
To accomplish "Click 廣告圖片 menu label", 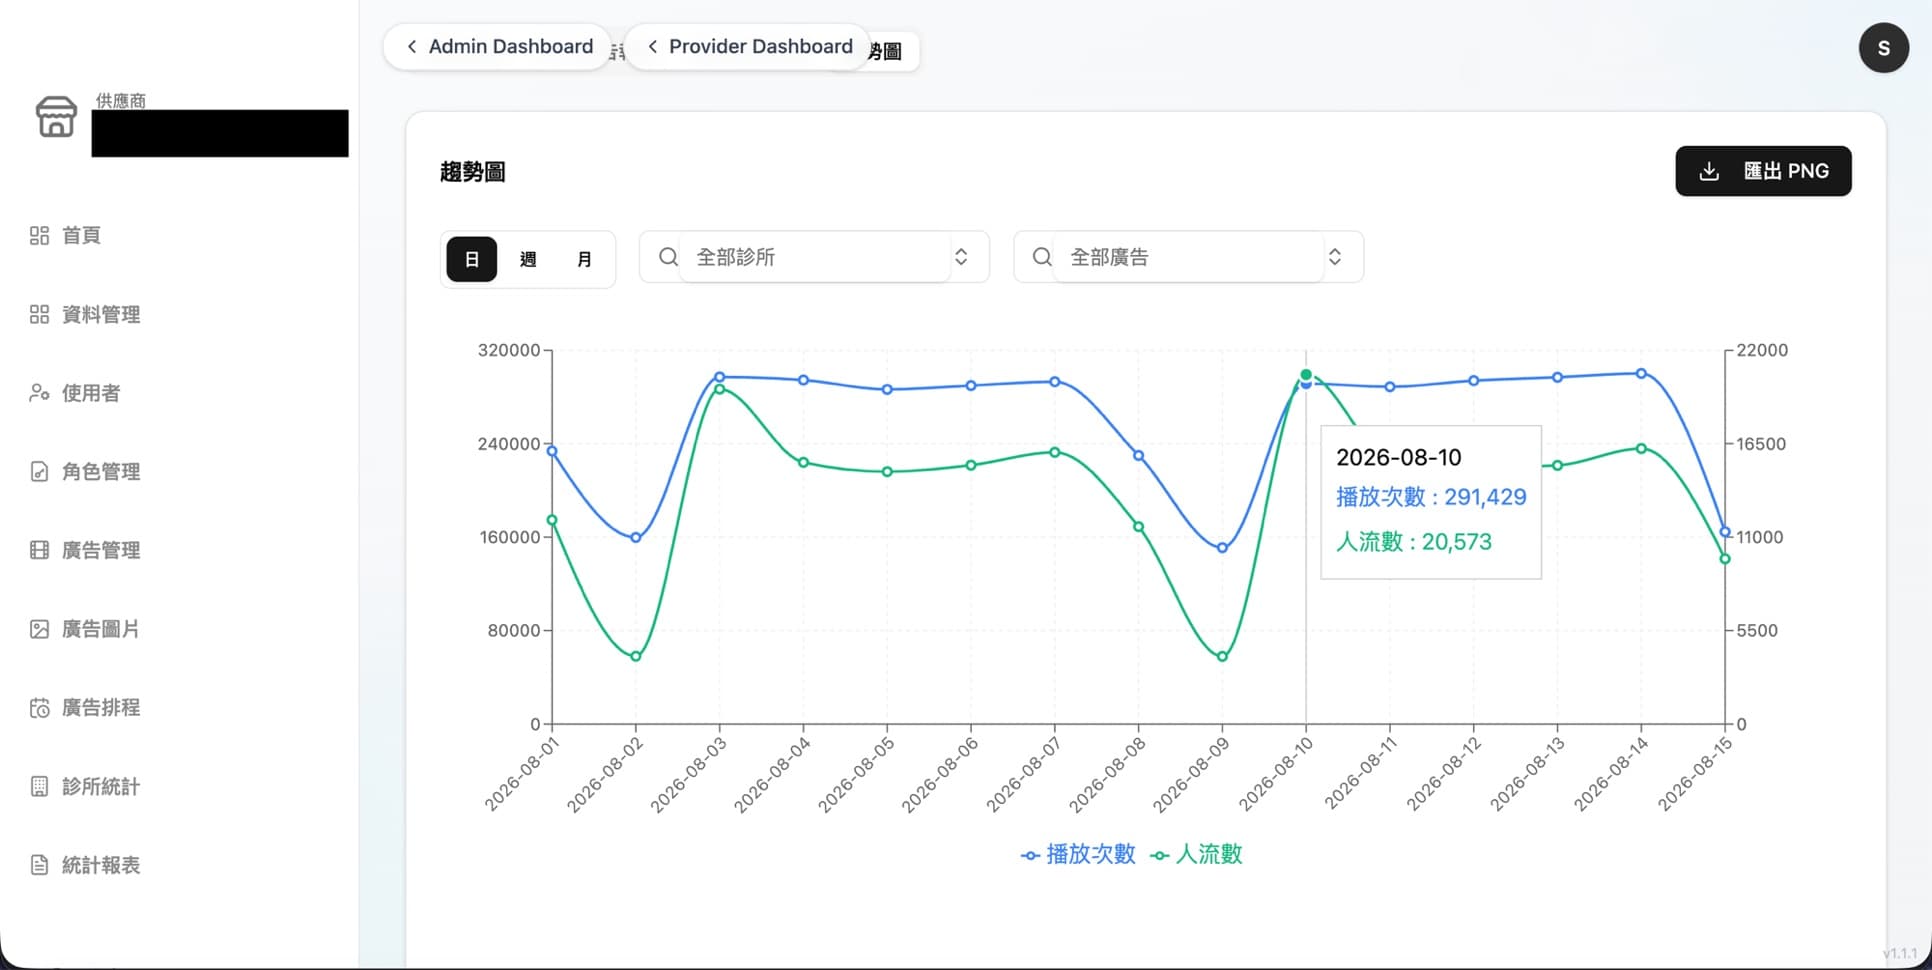I will (x=101, y=629).
